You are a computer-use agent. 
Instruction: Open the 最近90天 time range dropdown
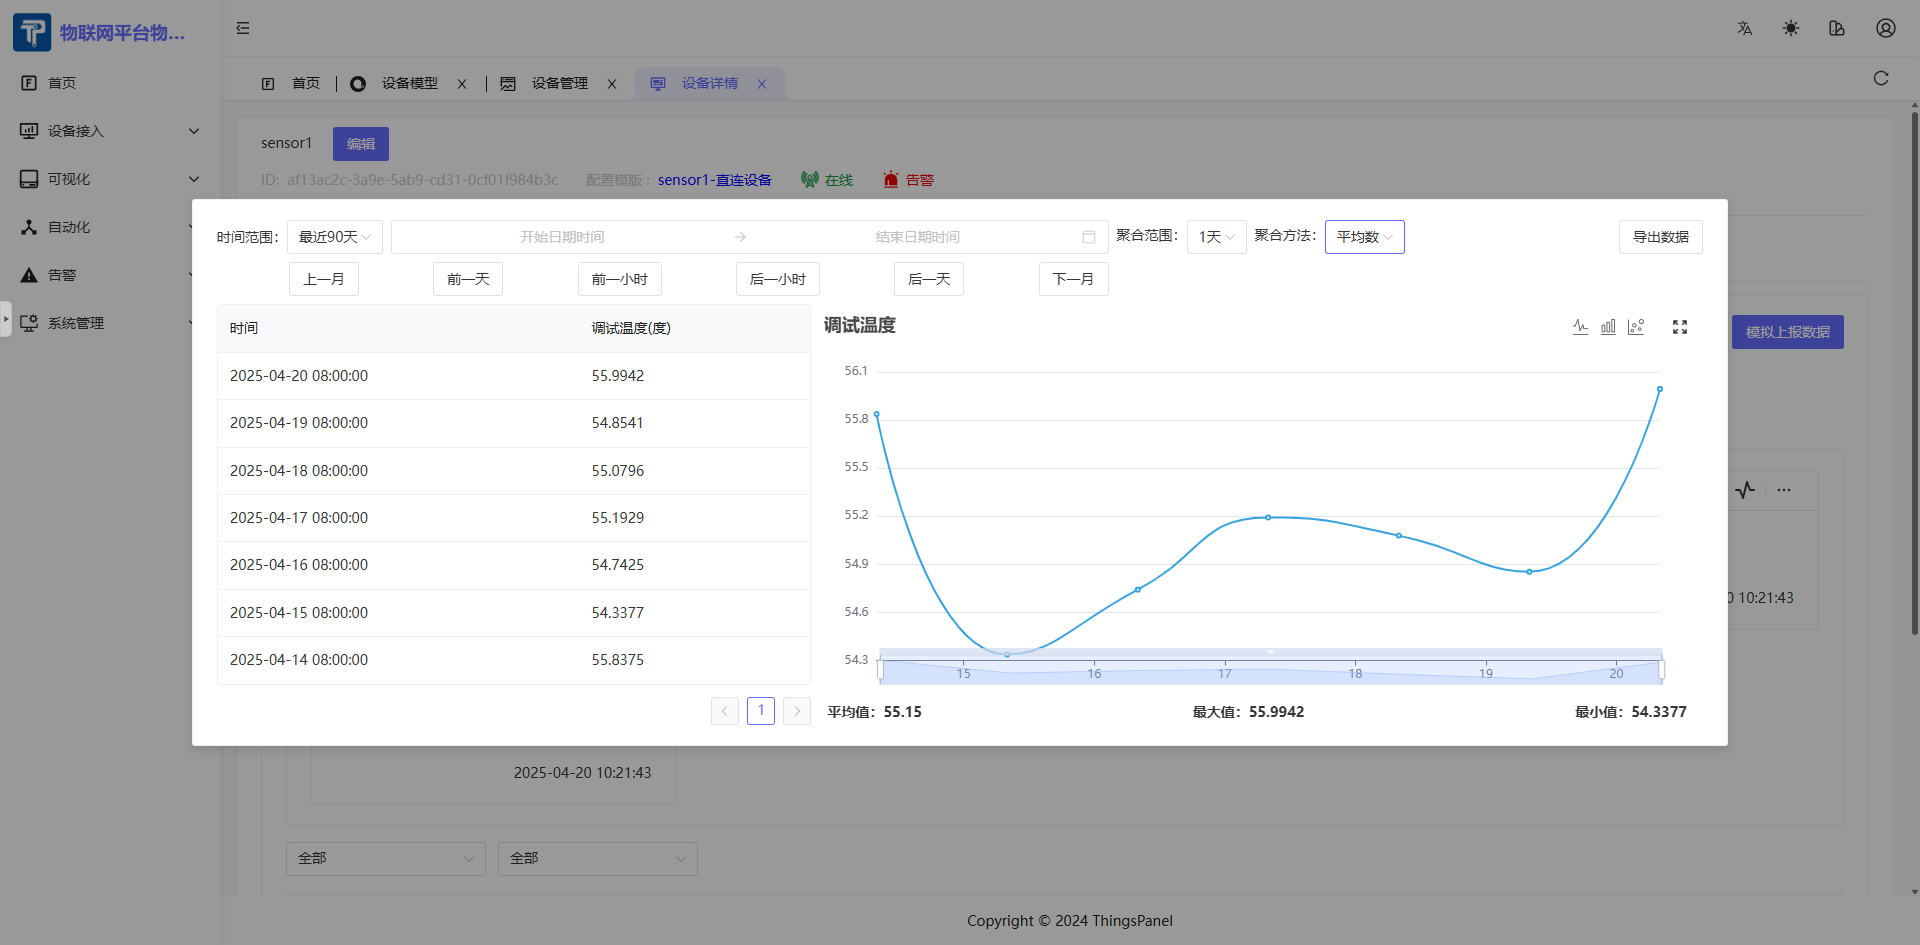click(334, 237)
